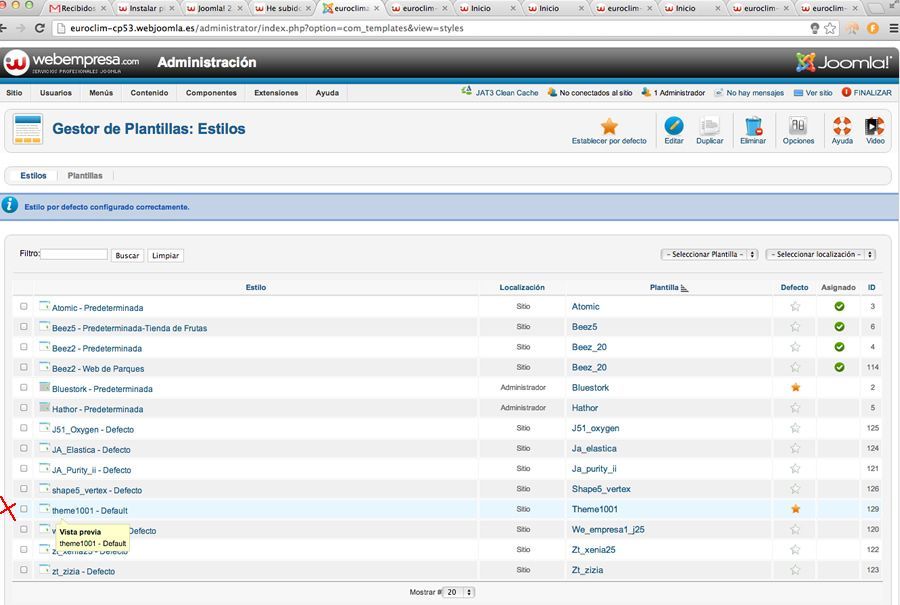Check the Bluestork - Predeterminada checkbox
900x605 pixels.
[x=24, y=387]
